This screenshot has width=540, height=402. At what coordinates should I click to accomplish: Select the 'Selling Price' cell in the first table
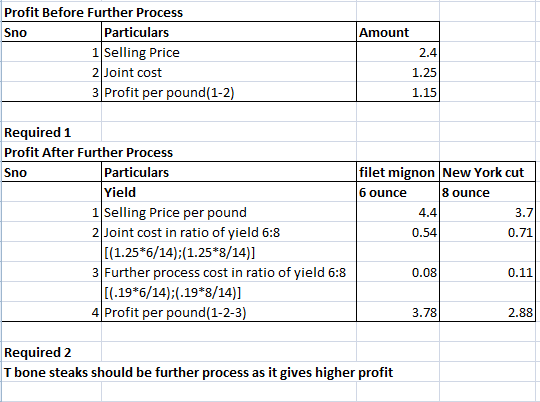tap(229, 52)
